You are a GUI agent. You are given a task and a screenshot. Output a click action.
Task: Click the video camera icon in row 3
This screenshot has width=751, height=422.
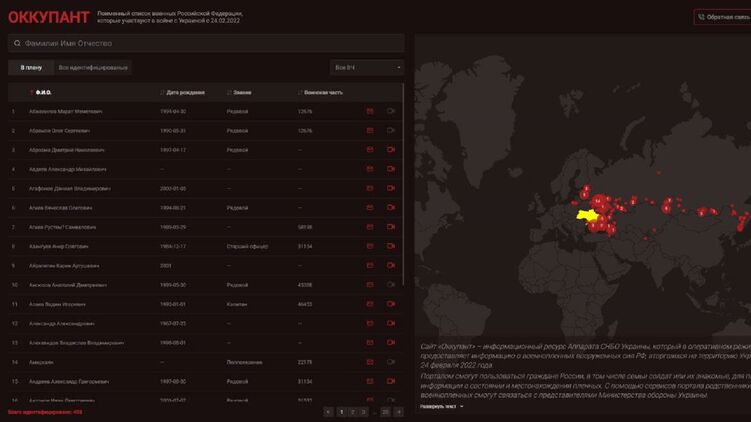tap(391, 150)
